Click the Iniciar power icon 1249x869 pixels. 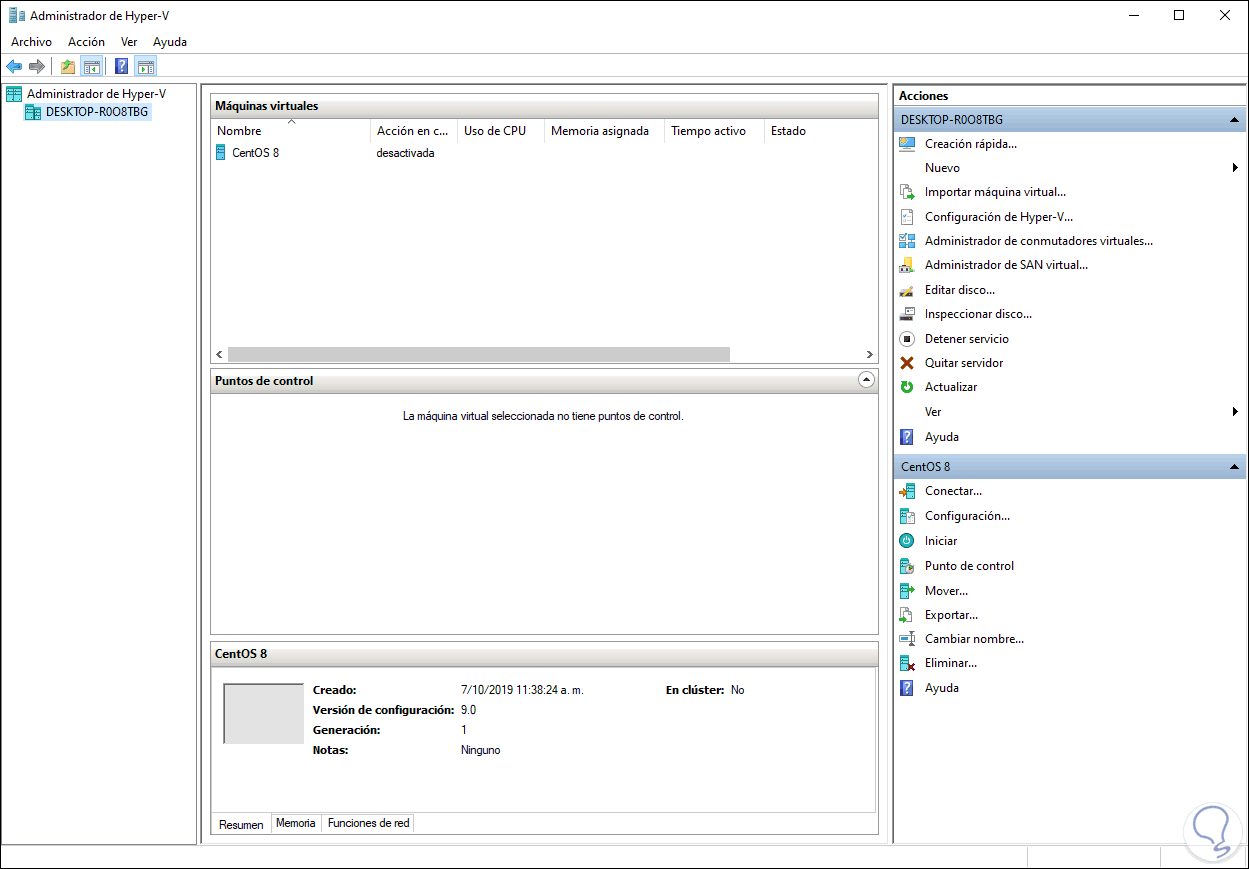pos(907,541)
